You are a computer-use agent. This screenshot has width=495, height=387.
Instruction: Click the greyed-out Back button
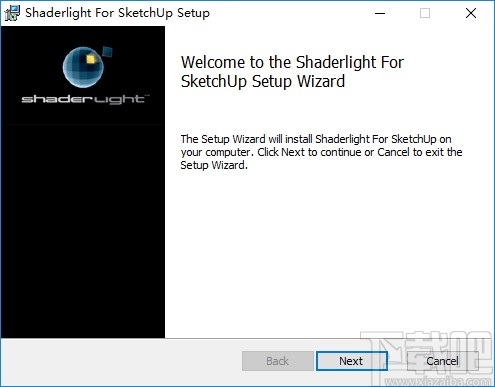tap(278, 361)
